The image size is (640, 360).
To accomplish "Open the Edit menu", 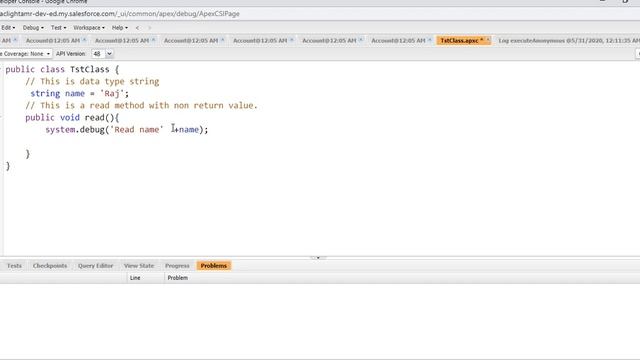I will point(8,28).
